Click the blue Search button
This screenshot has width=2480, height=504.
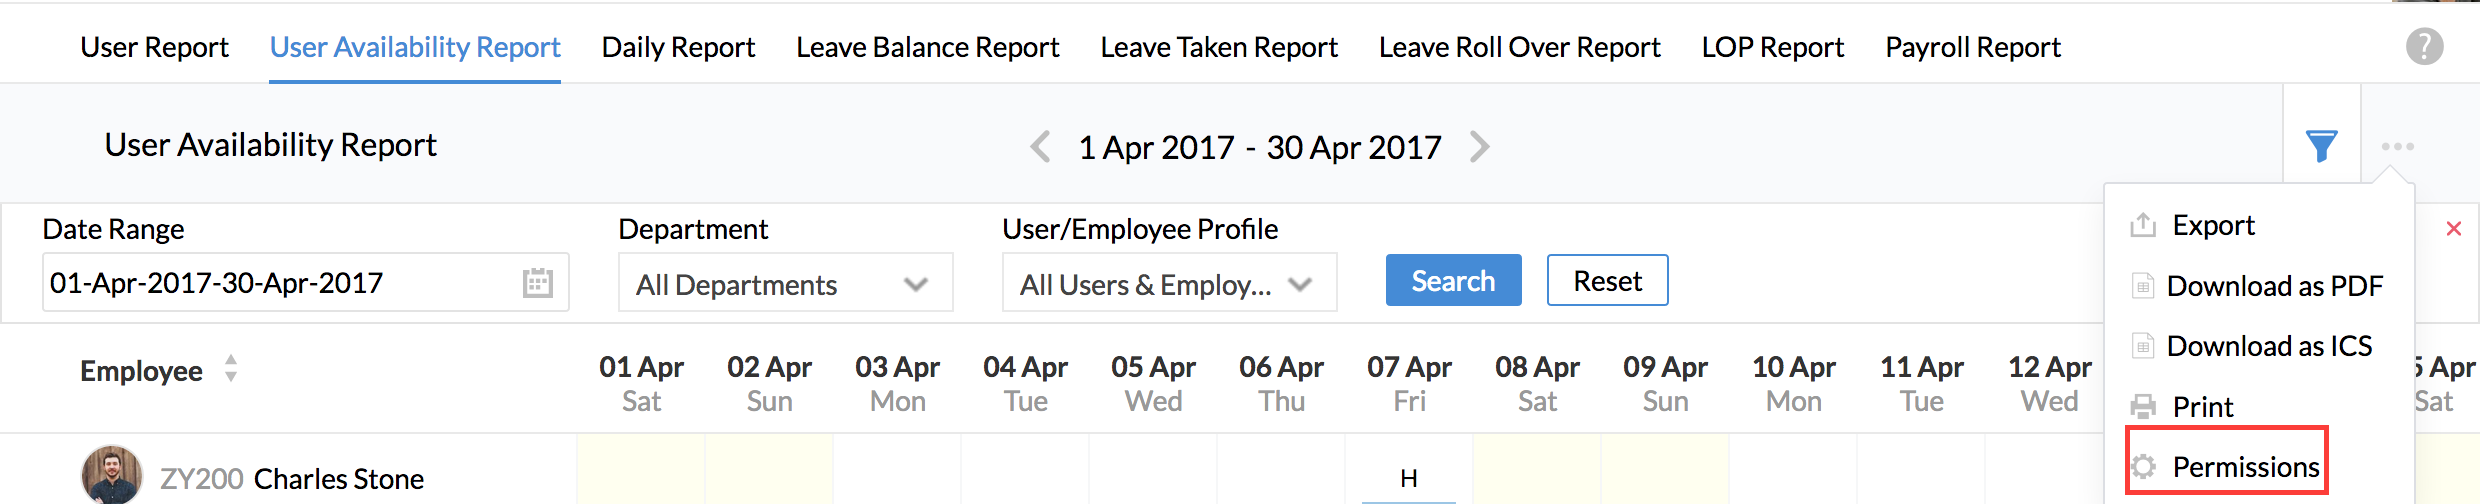tap(1453, 280)
